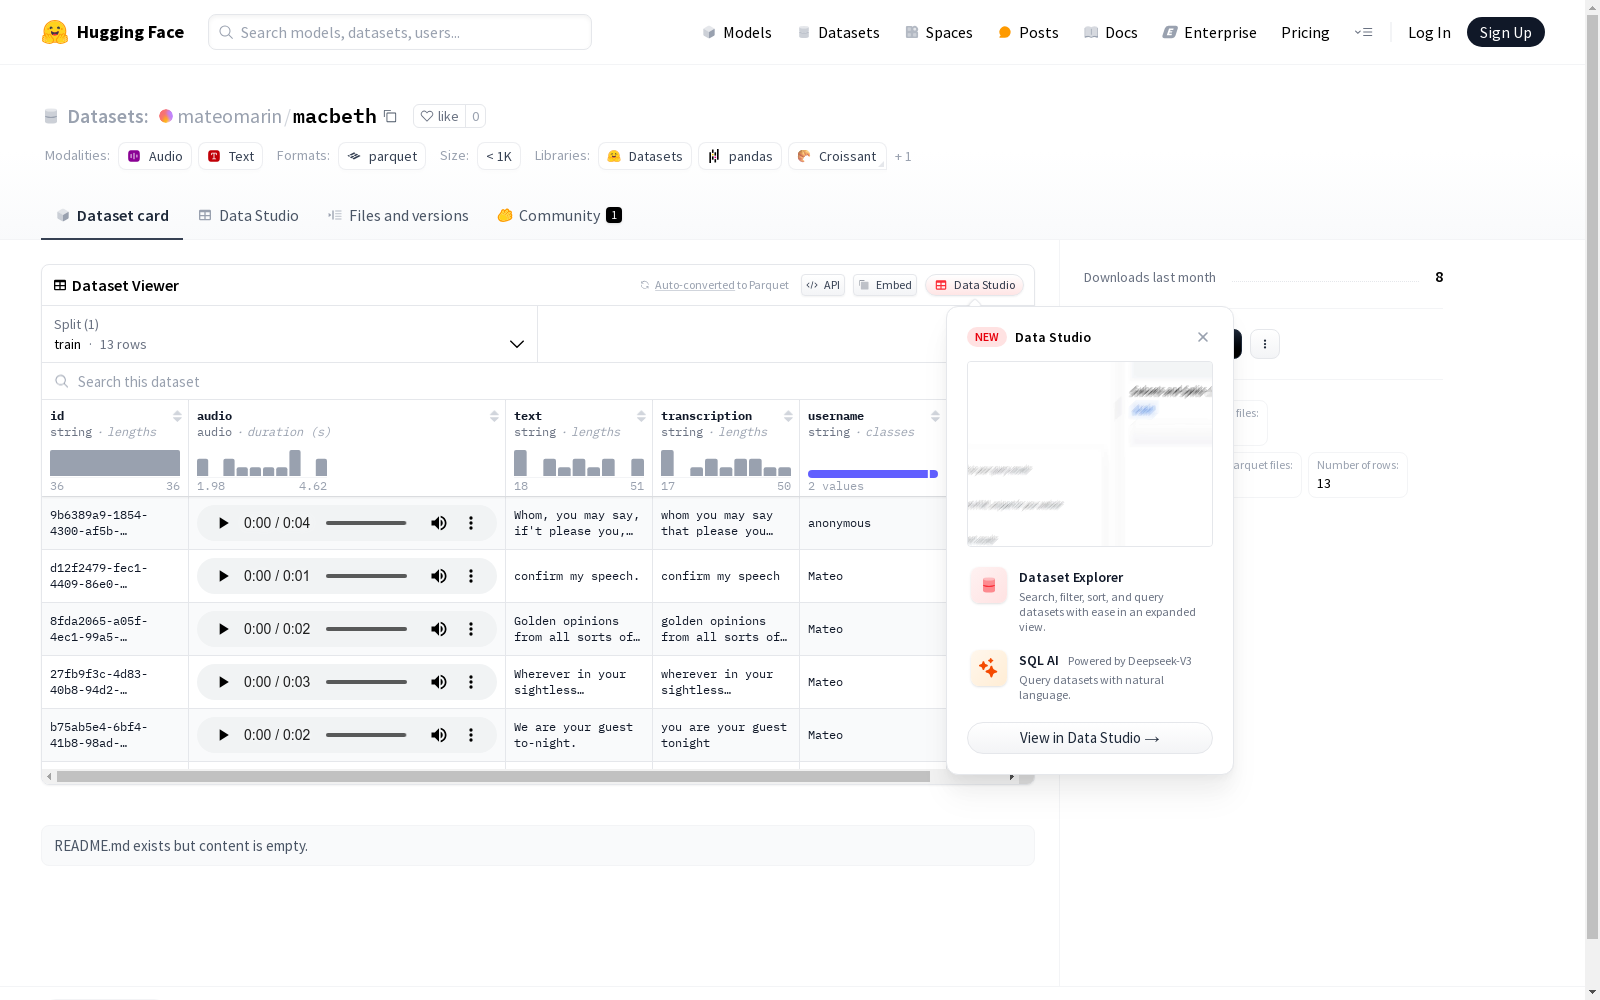
Task: Open the API button in Dataset Viewer
Action: point(823,285)
